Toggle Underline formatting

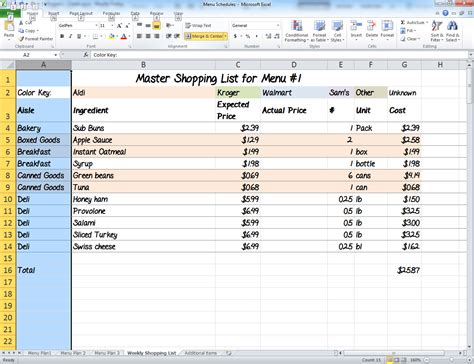79,36
